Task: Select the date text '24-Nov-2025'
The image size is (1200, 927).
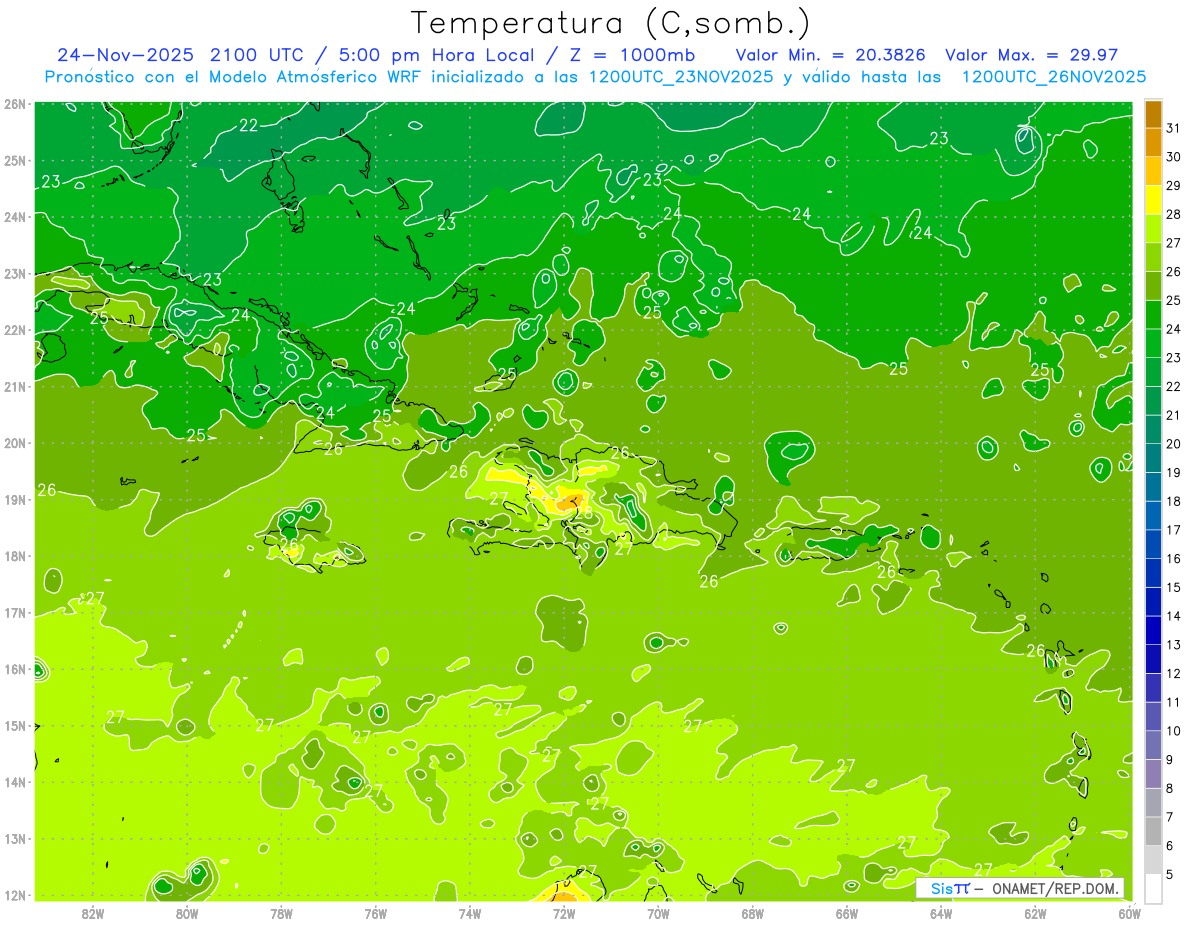Action: click(125, 55)
